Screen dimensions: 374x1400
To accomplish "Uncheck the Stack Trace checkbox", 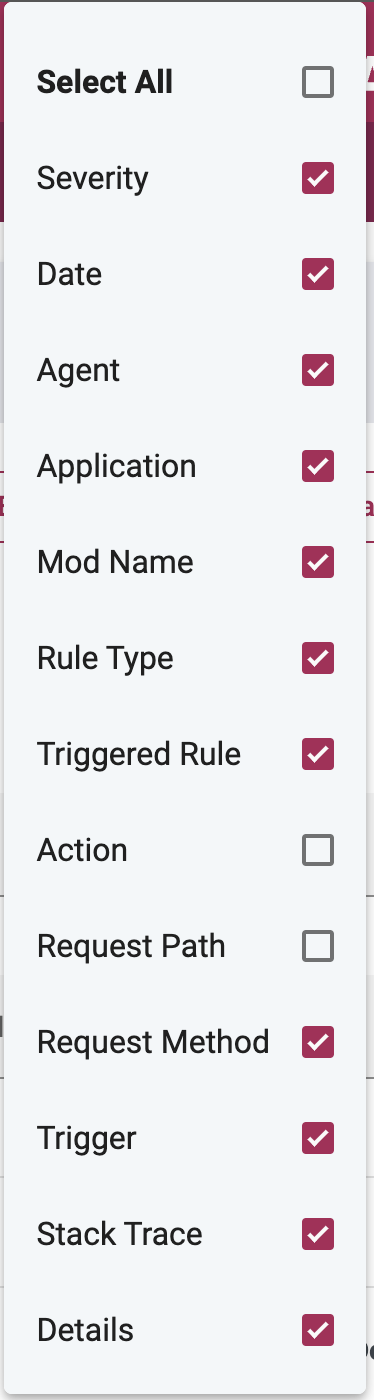I will 318,1235.
